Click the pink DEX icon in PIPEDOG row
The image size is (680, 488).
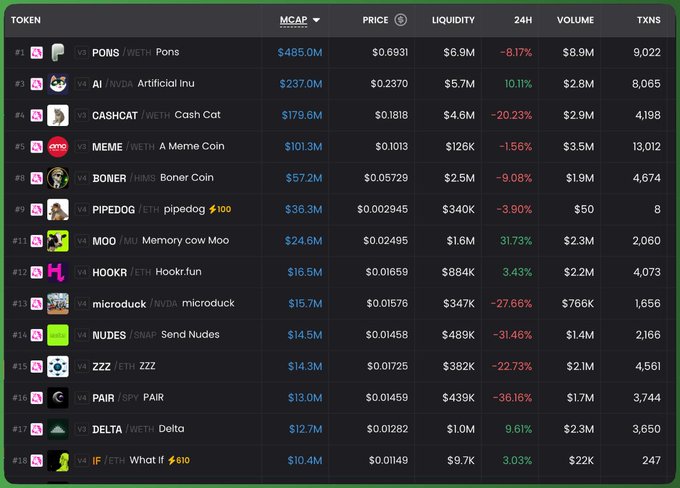[x=36, y=210]
